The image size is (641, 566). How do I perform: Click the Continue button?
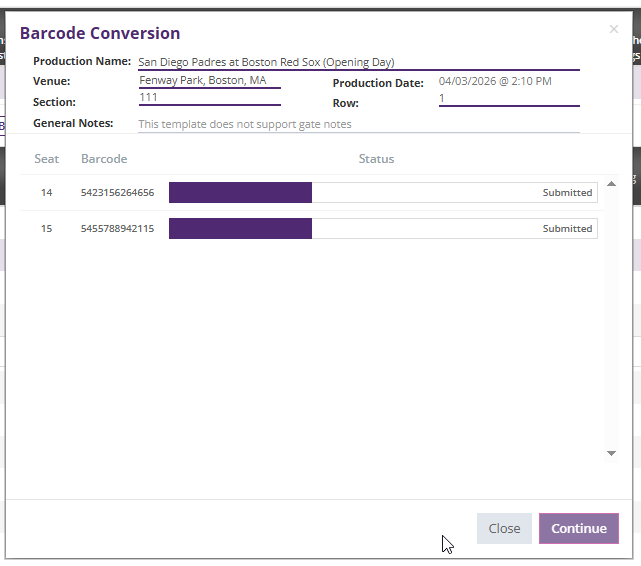[x=578, y=528]
